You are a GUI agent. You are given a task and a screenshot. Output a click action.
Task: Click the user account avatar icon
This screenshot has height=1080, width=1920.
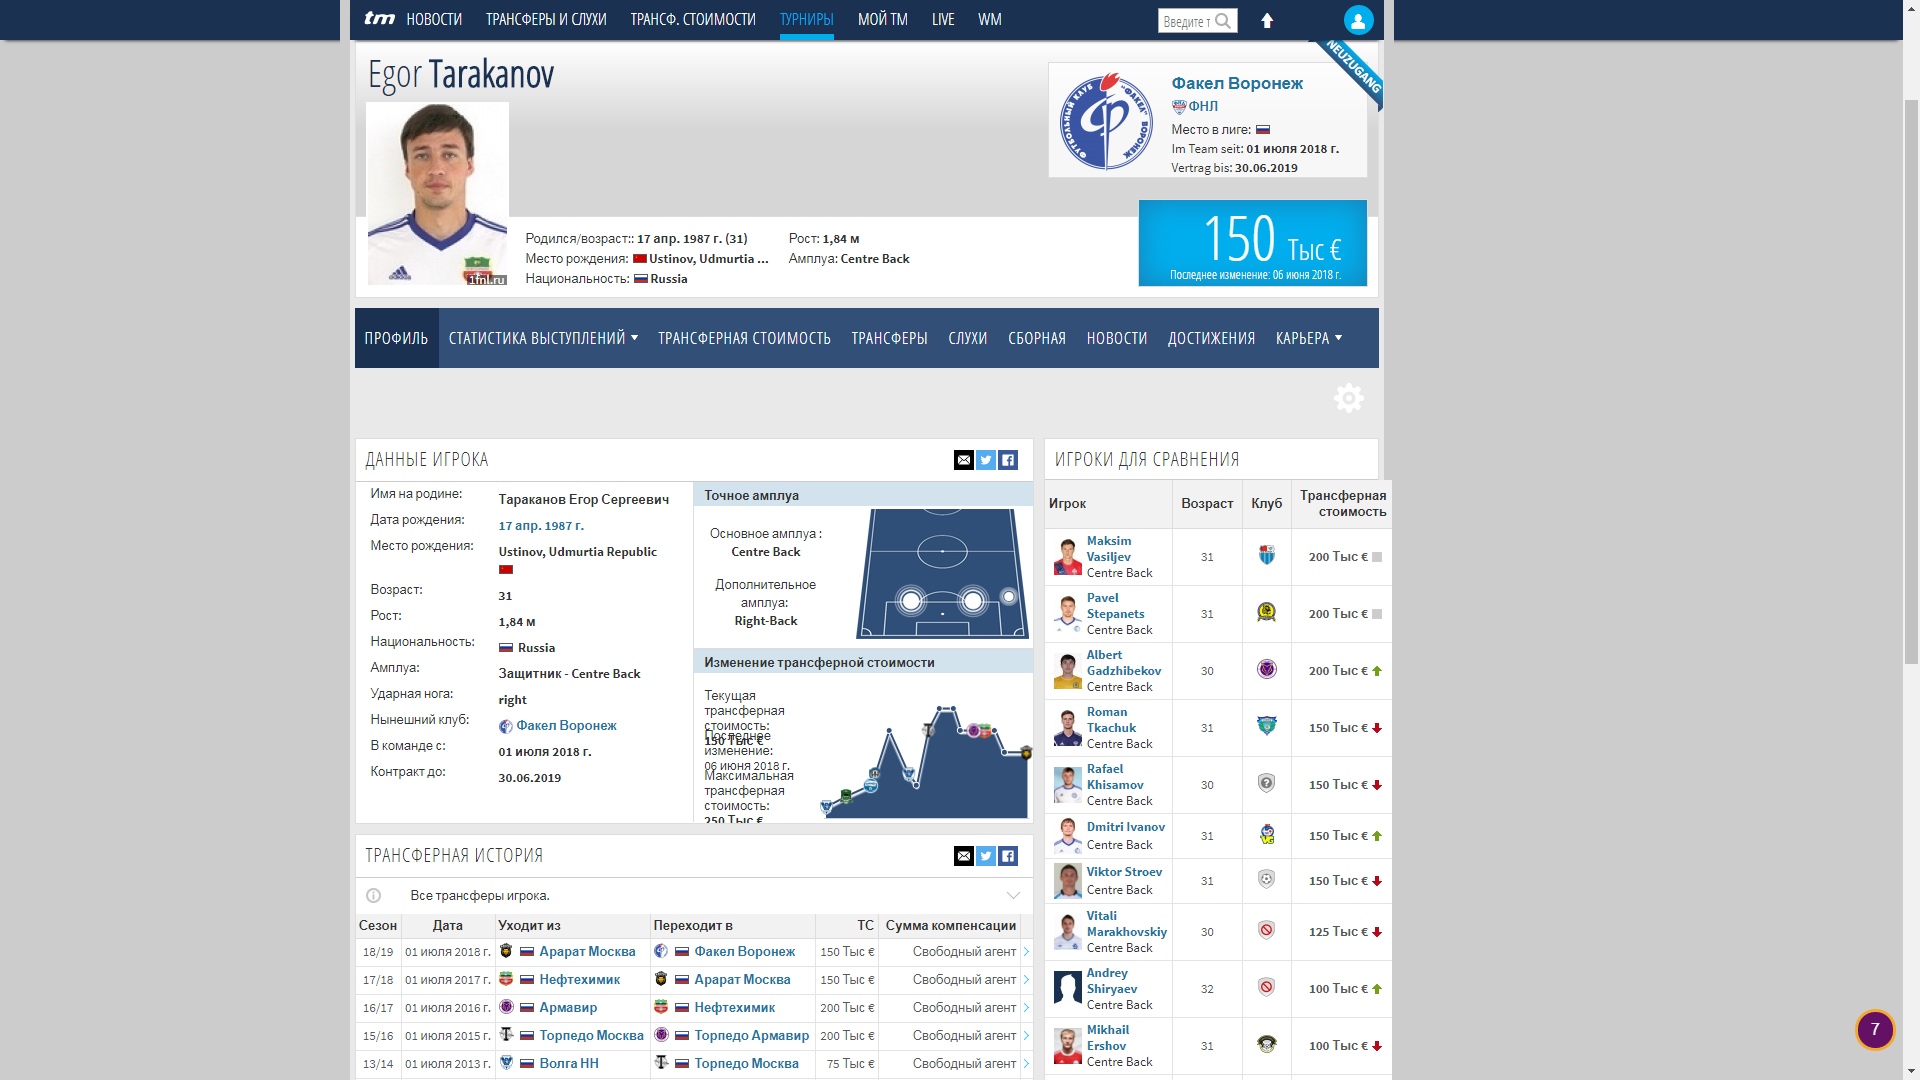pos(1358,20)
